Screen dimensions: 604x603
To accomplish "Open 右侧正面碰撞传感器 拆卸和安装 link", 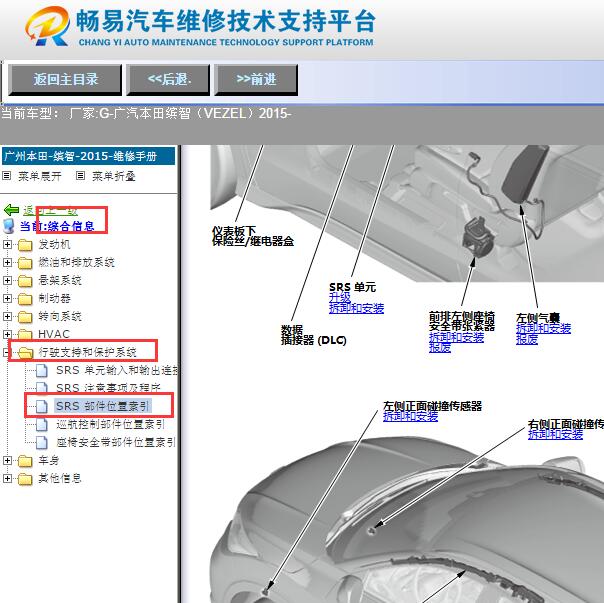I will (x=555, y=434).
